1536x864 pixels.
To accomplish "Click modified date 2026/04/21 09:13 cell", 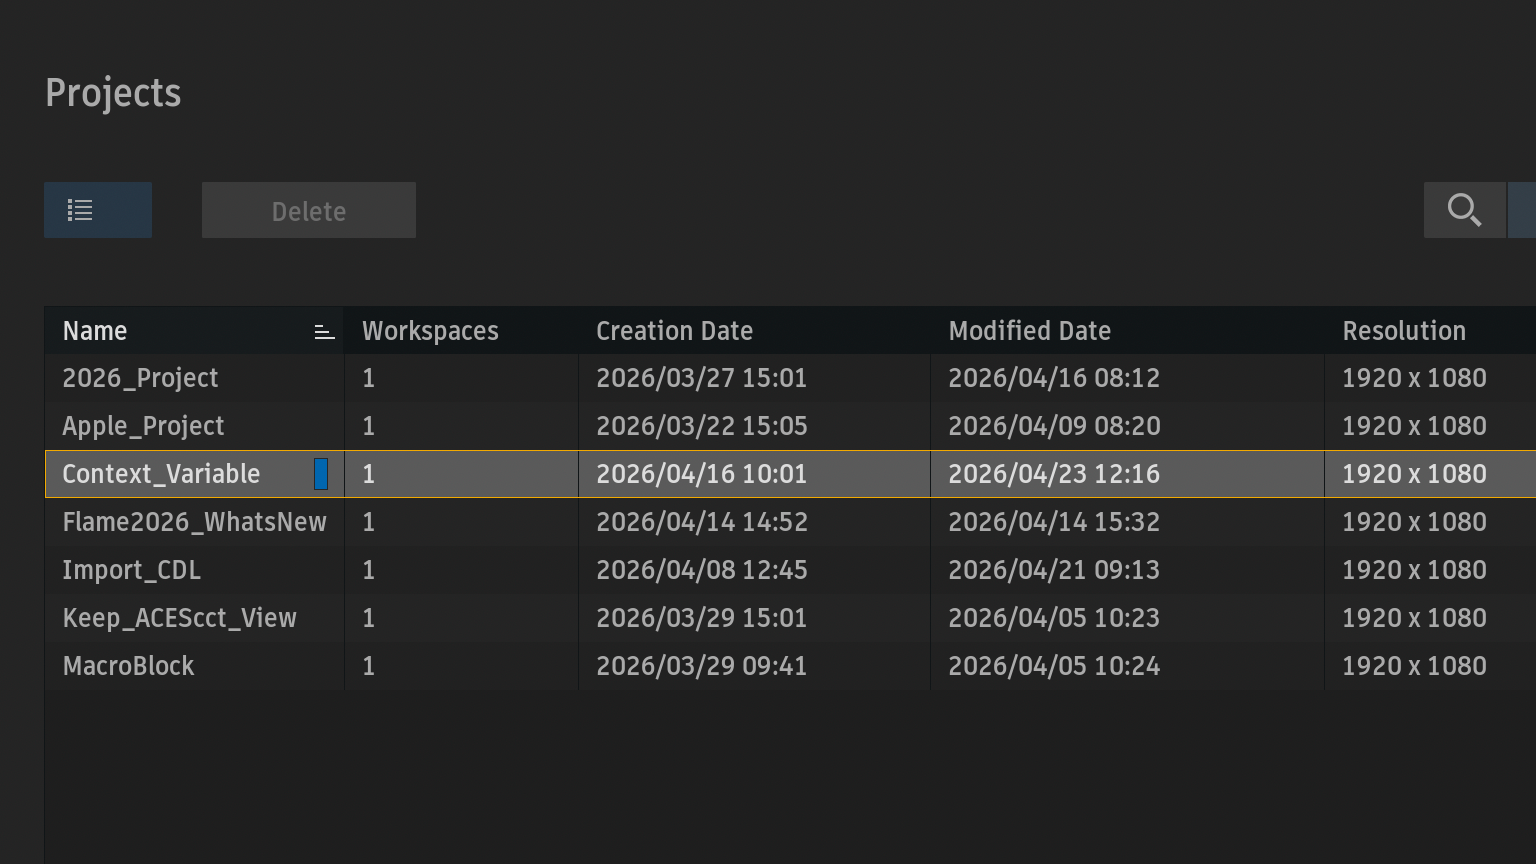I will point(1053,570).
